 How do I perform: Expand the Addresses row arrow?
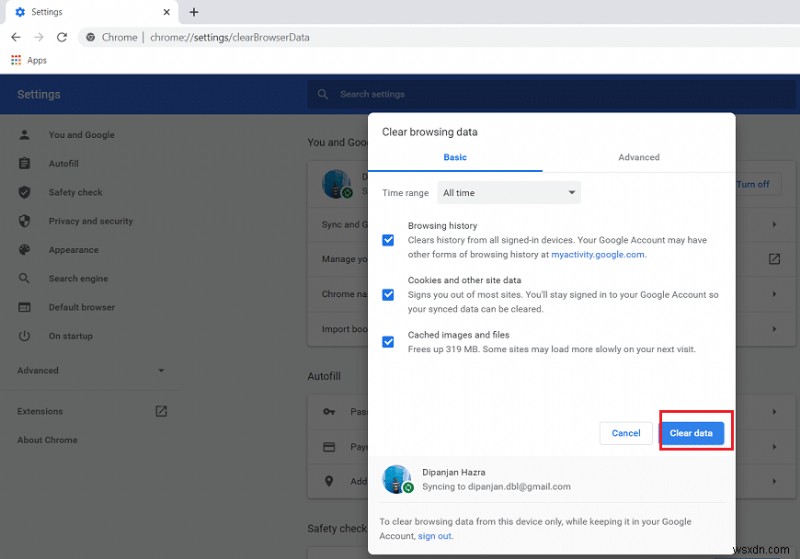point(774,481)
